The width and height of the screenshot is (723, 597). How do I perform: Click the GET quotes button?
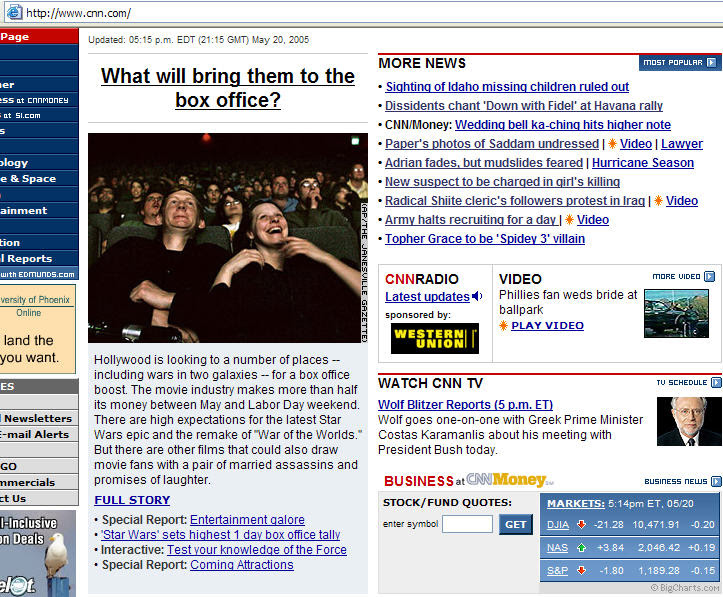click(516, 525)
